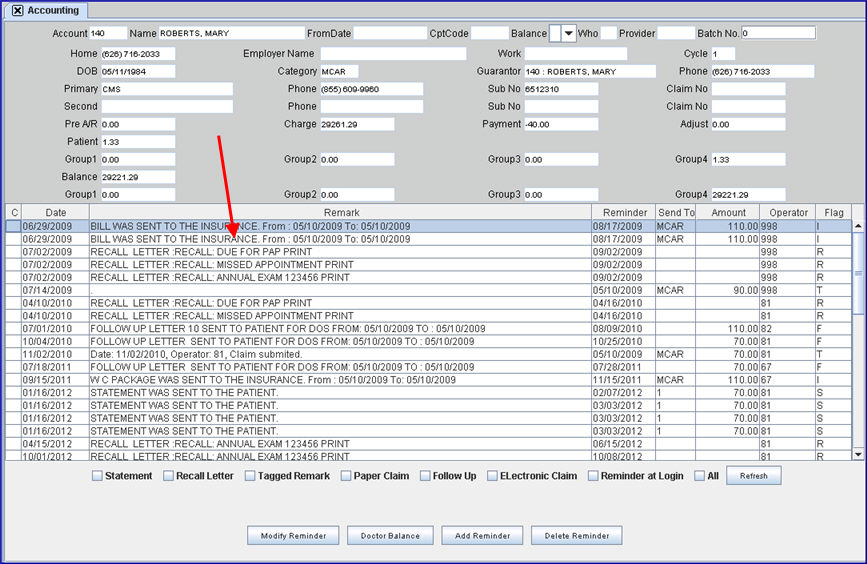Click the first Claim No field
Image resolution: width=867 pixels, height=564 pixels.
point(748,89)
